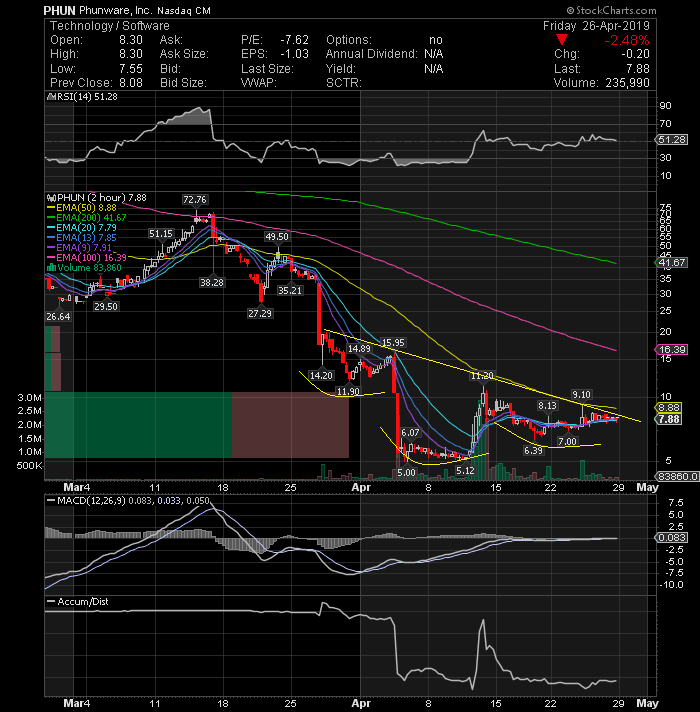Click the green 41.67 EMA axis tag

click(x=671, y=262)
